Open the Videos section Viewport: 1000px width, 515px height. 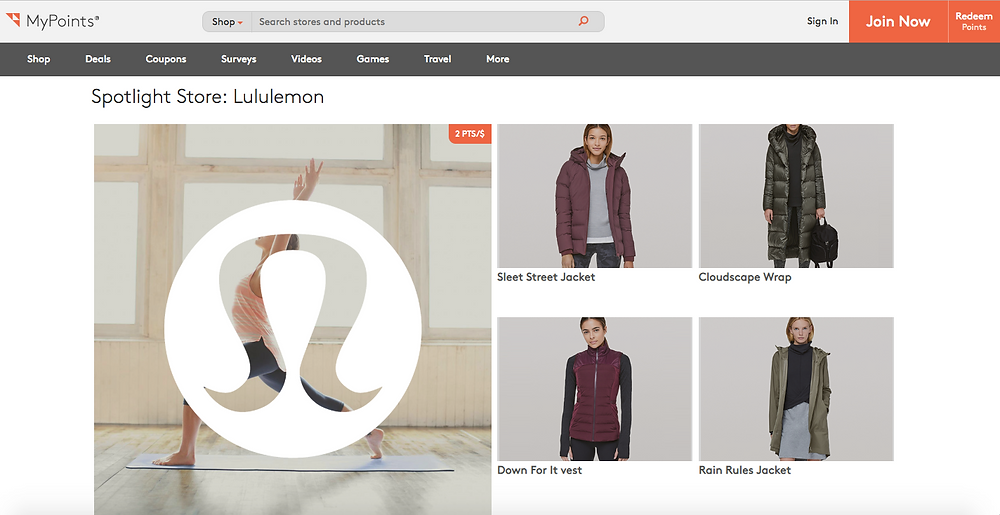[x=306, y=59]
